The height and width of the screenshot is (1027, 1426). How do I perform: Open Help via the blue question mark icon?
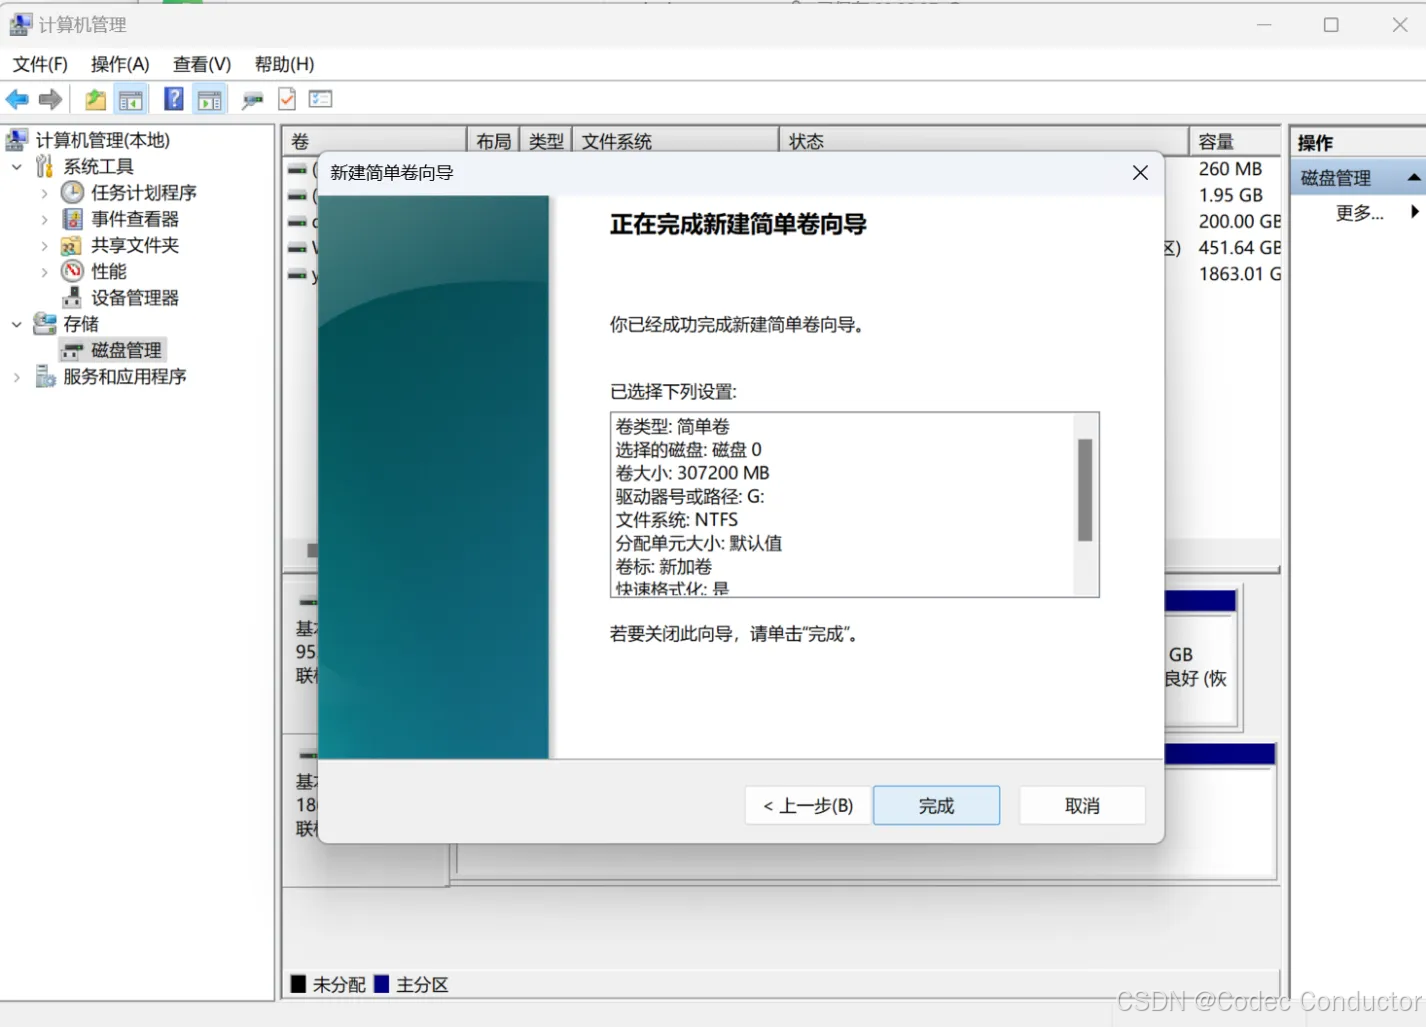[x=174, y=99]
